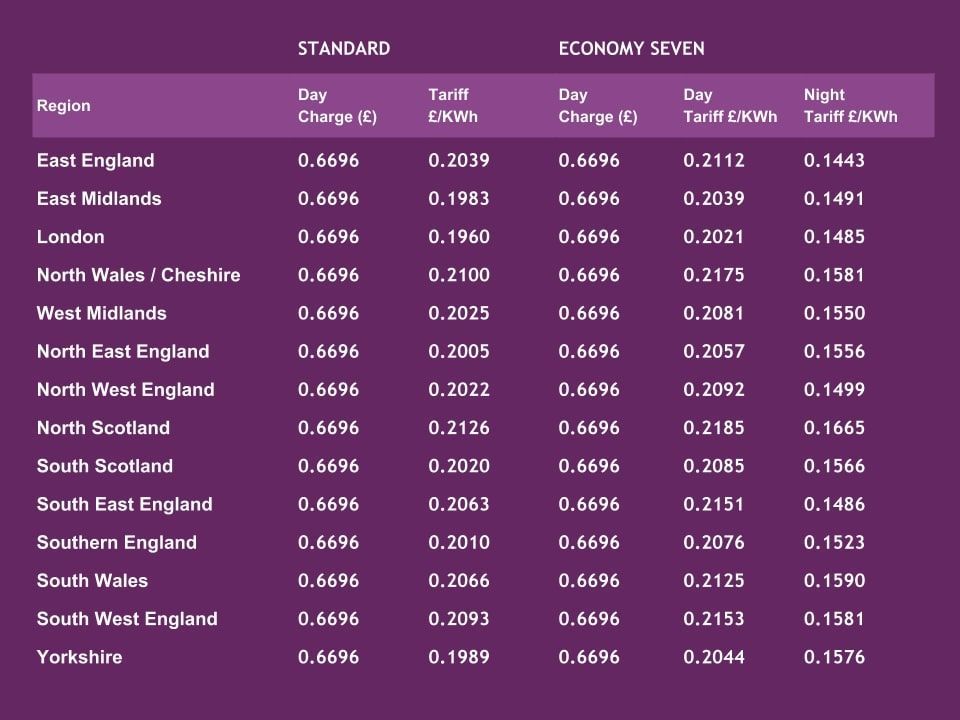Select the East England row label
The width and height of the screenshot is (960, 720).
coord(95,160)
